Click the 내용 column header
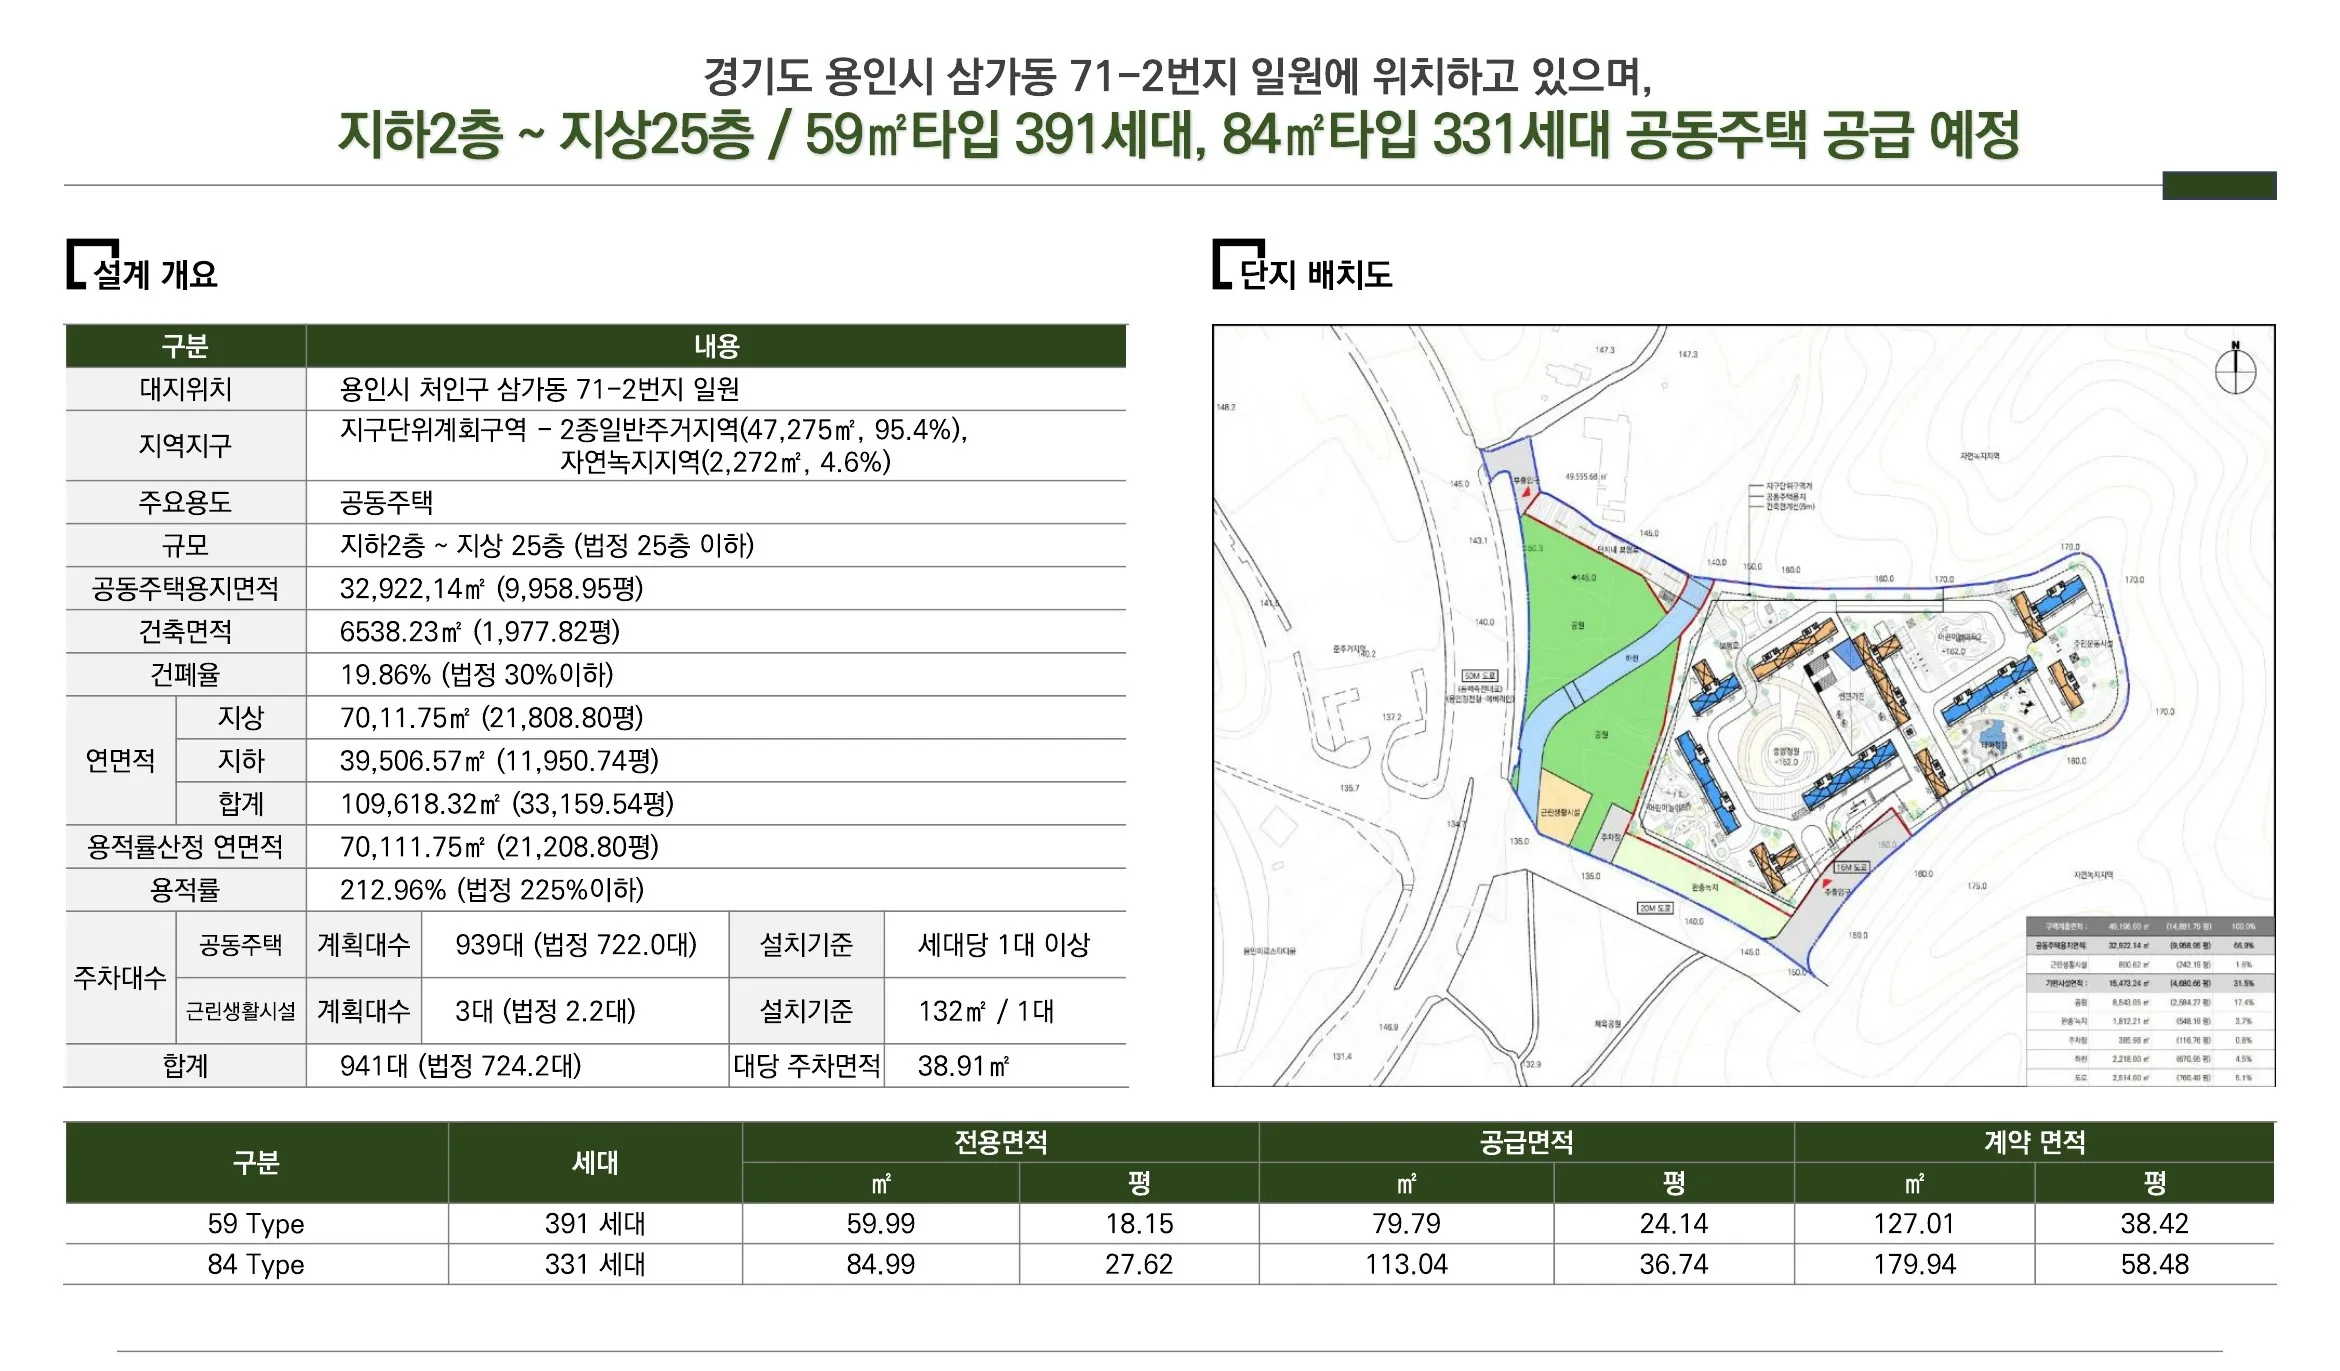Screen dimensions: 2340x1371 (716, 346)
